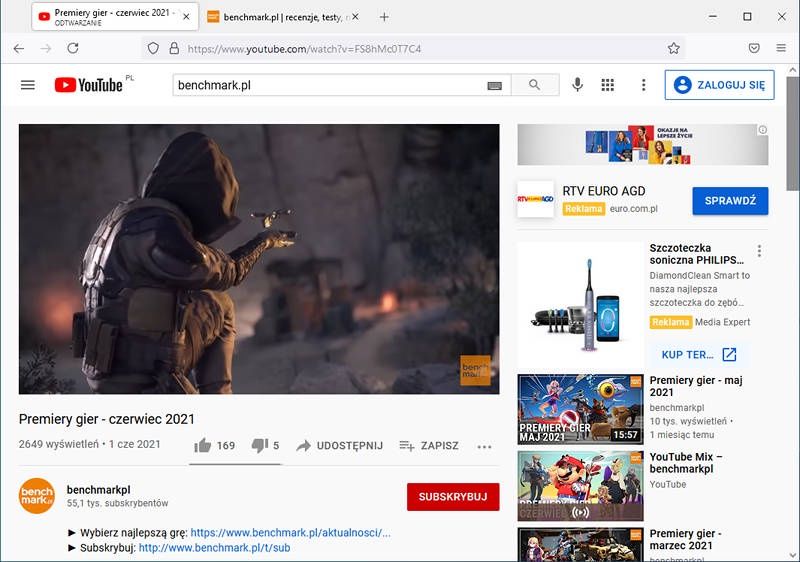Open the RTV EURO AGD logo
This screenshot has height=562, width=800.
point(535,199)
